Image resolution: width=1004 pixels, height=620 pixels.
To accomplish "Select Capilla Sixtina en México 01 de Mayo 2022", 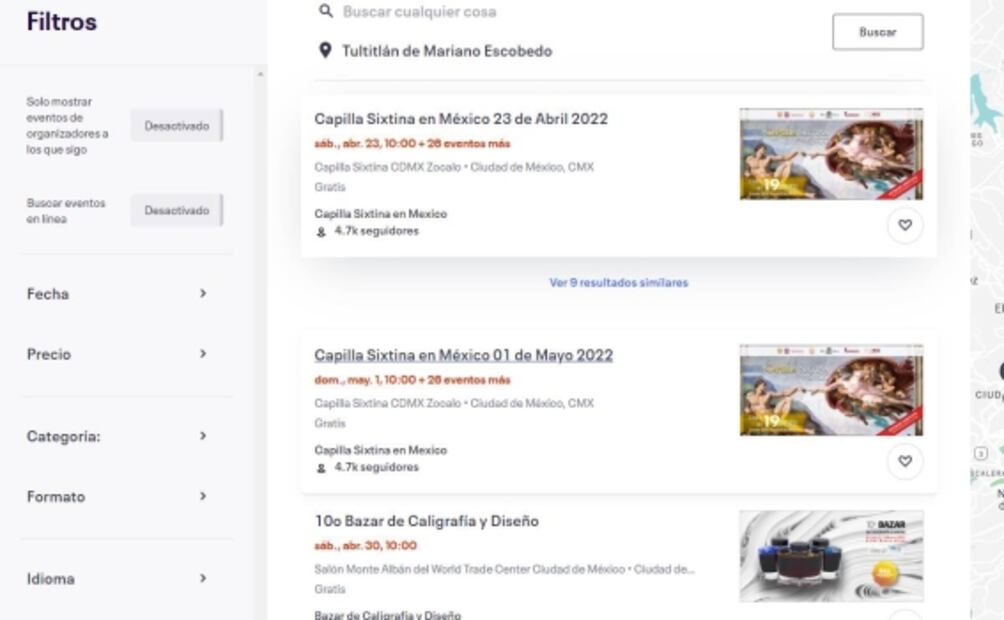I will (463, 355).
